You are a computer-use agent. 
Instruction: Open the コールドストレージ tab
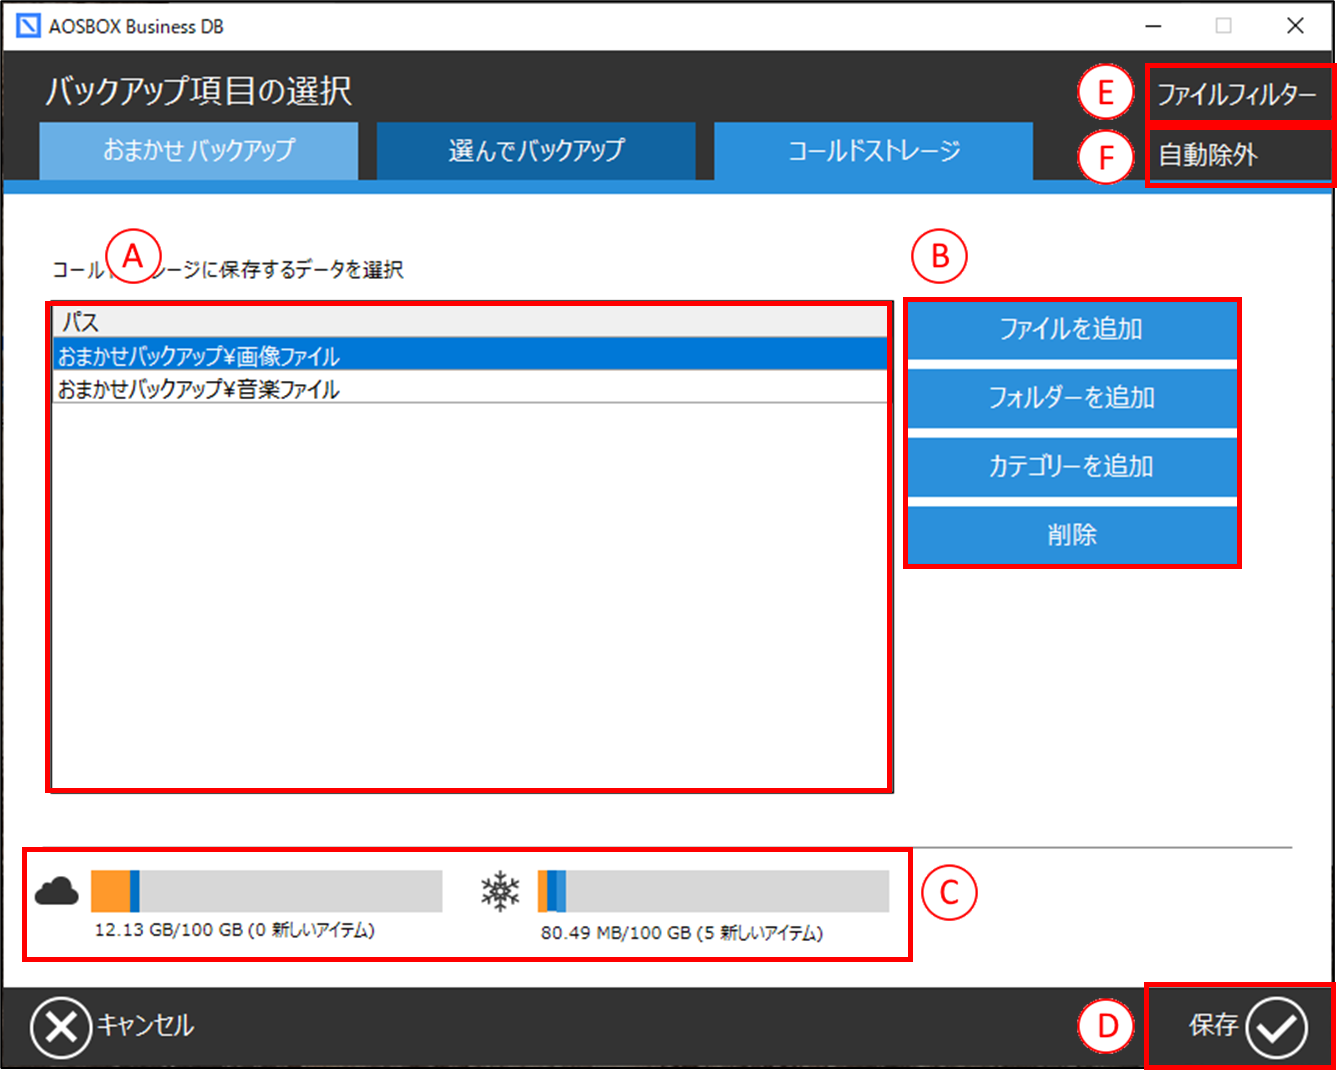pyautogui.click(x=874, y=151)
